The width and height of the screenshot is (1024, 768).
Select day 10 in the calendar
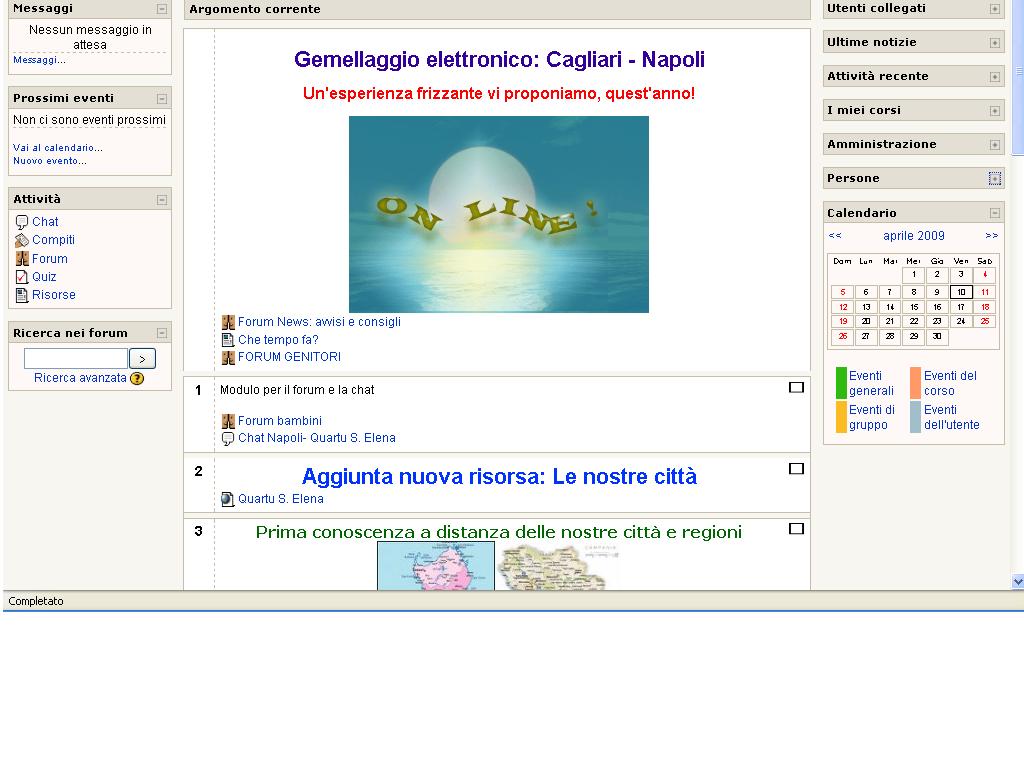point(961,293)
